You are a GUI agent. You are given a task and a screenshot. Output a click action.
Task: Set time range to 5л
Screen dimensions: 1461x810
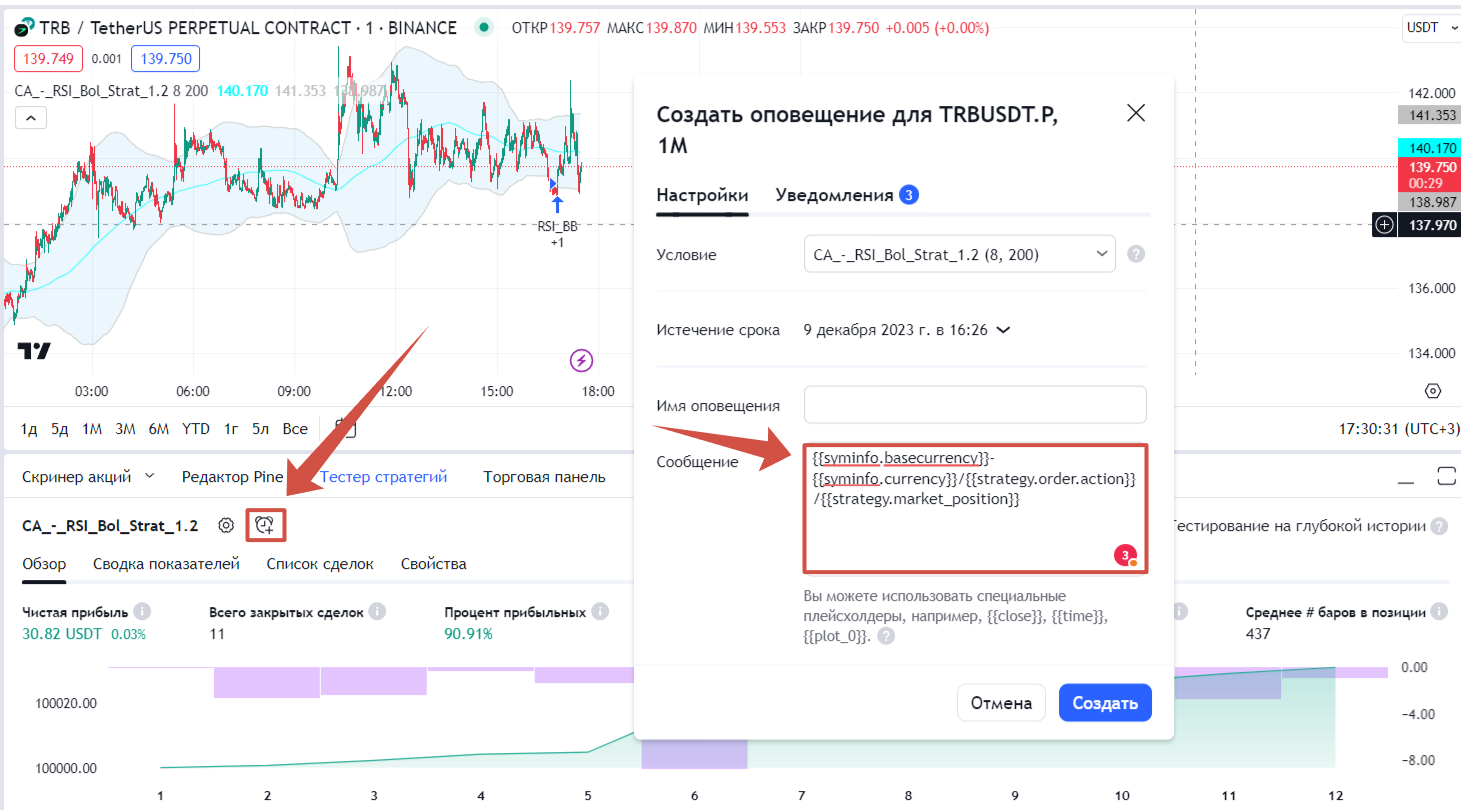click(260, 428)
